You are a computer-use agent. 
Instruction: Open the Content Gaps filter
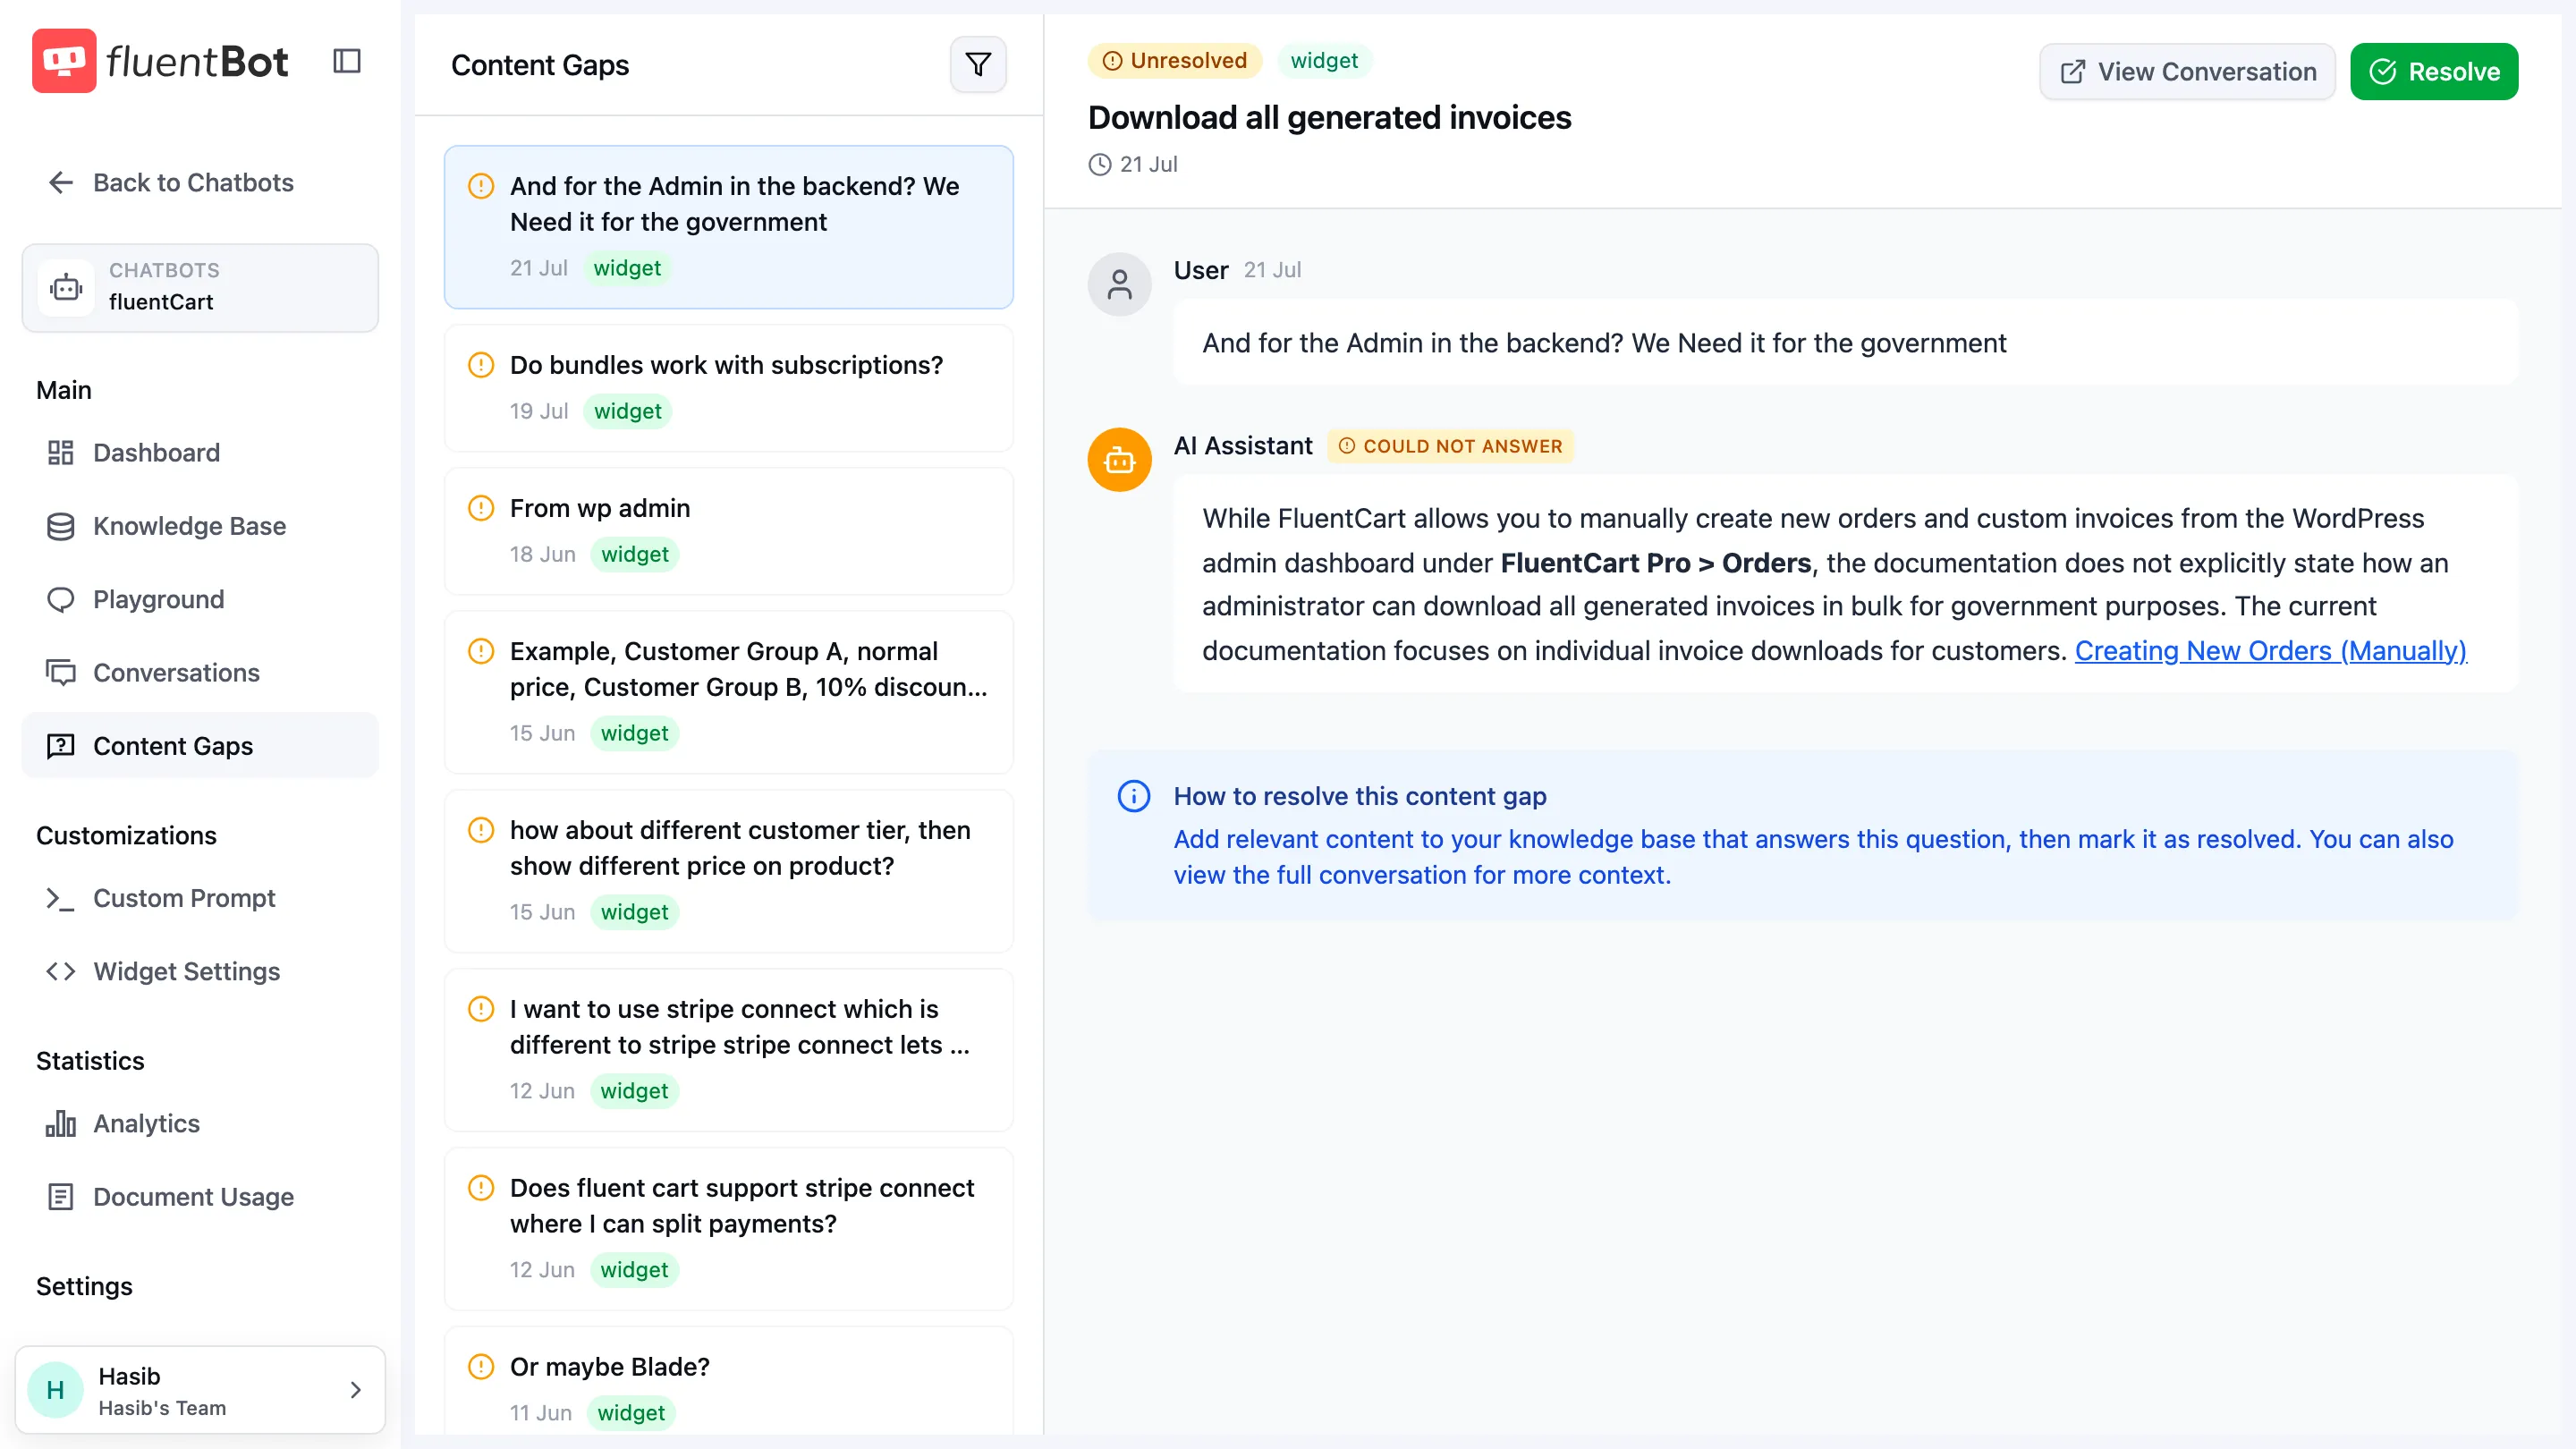click(977, 65)
